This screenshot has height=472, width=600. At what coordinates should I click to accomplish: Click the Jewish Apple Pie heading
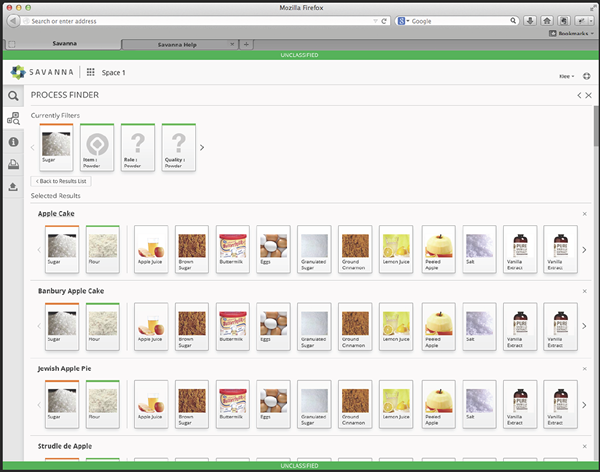tap(64, 369)
